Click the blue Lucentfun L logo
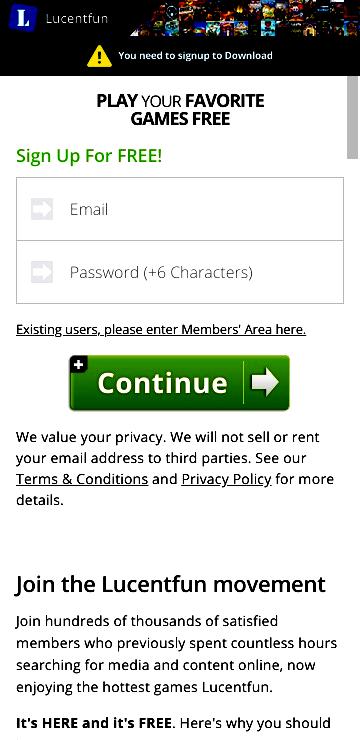 click(x=23, y=17)
